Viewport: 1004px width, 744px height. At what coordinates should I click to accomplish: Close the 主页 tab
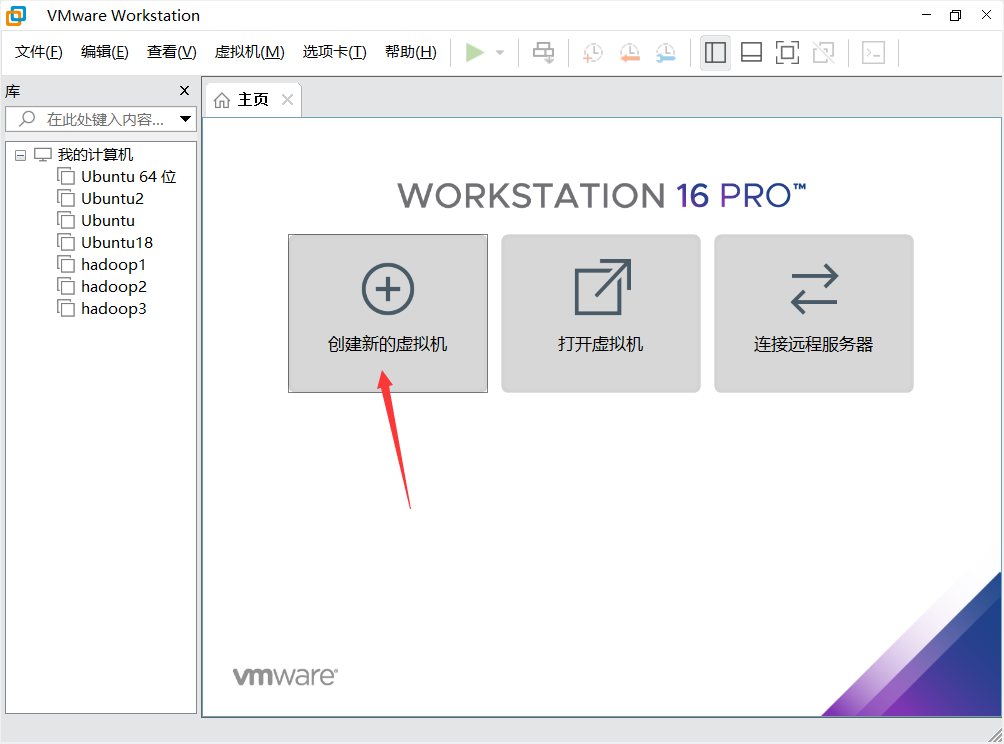point(287,100)
